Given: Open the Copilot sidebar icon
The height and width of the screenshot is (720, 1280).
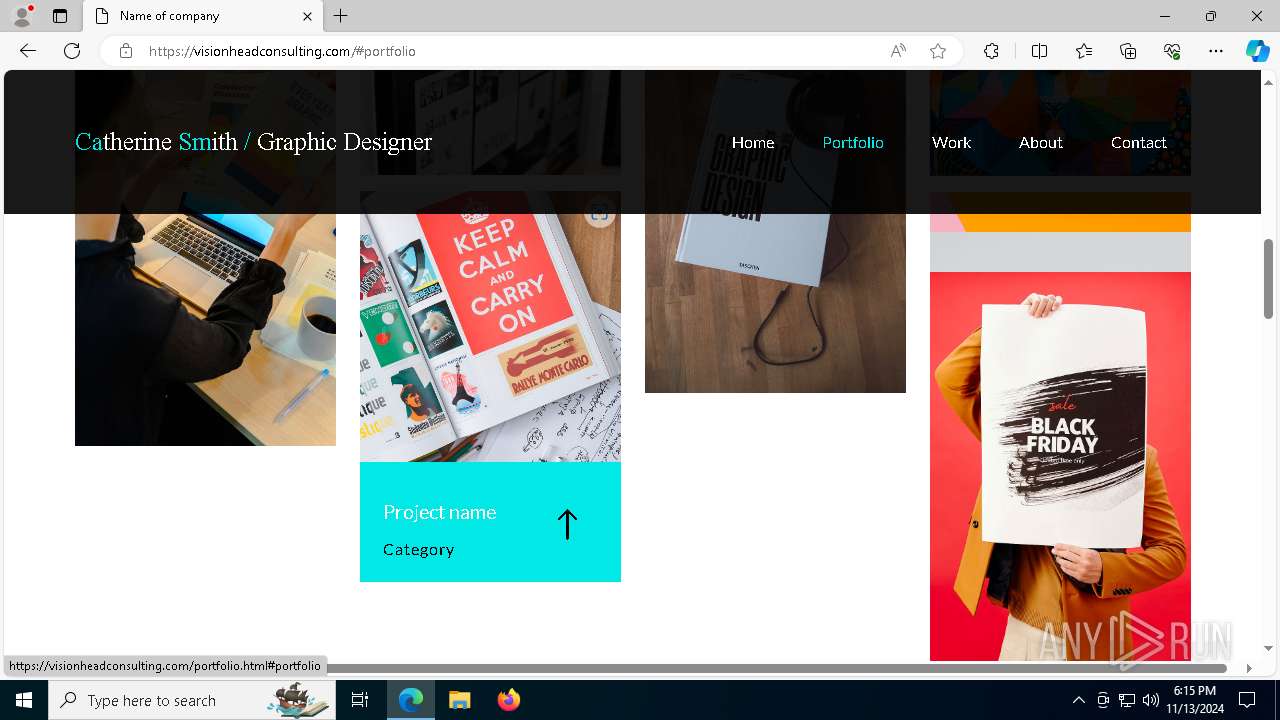Looking at the screenshot, I should pos(1257,51).
